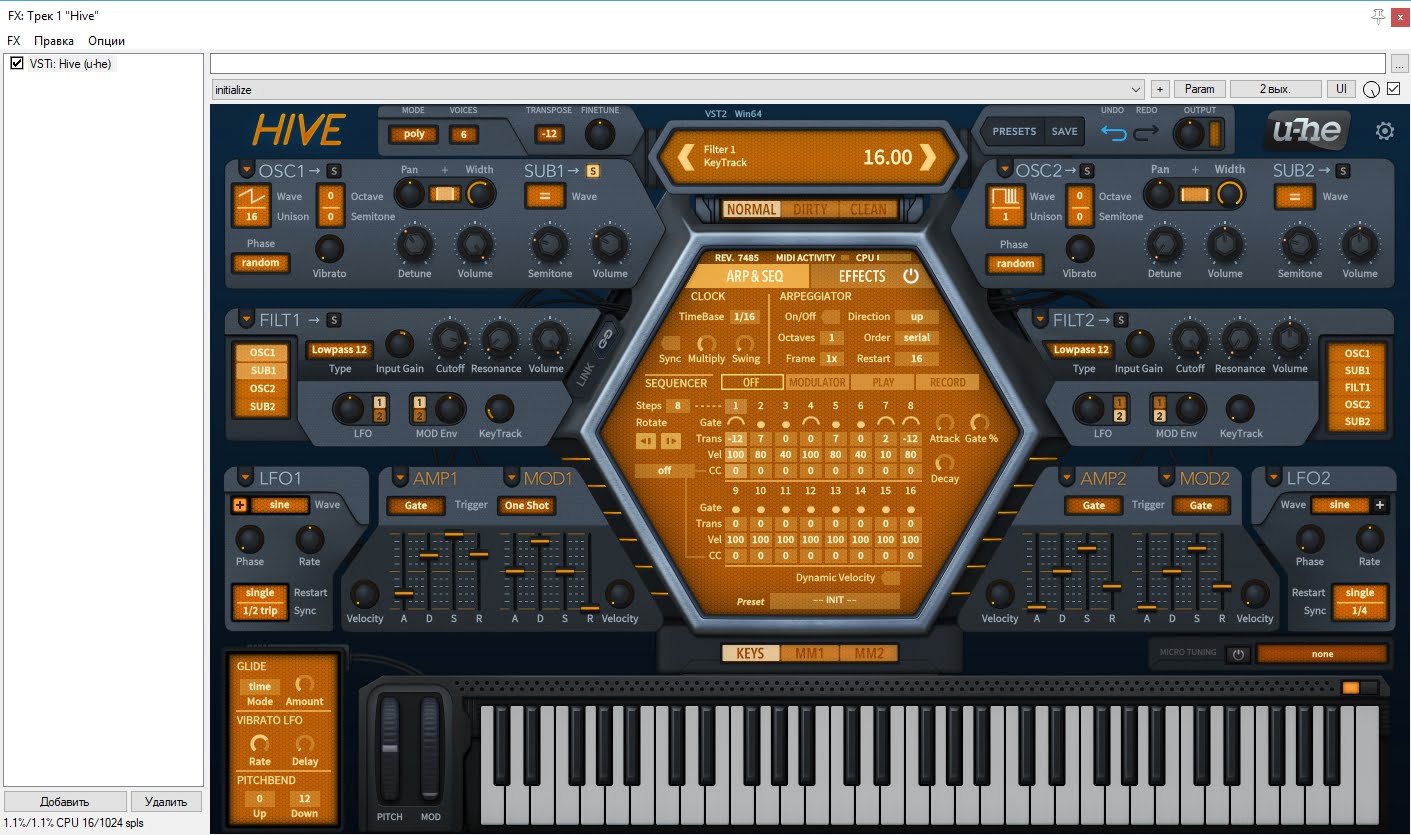Click the sequencer rotate left arrow

647,441
